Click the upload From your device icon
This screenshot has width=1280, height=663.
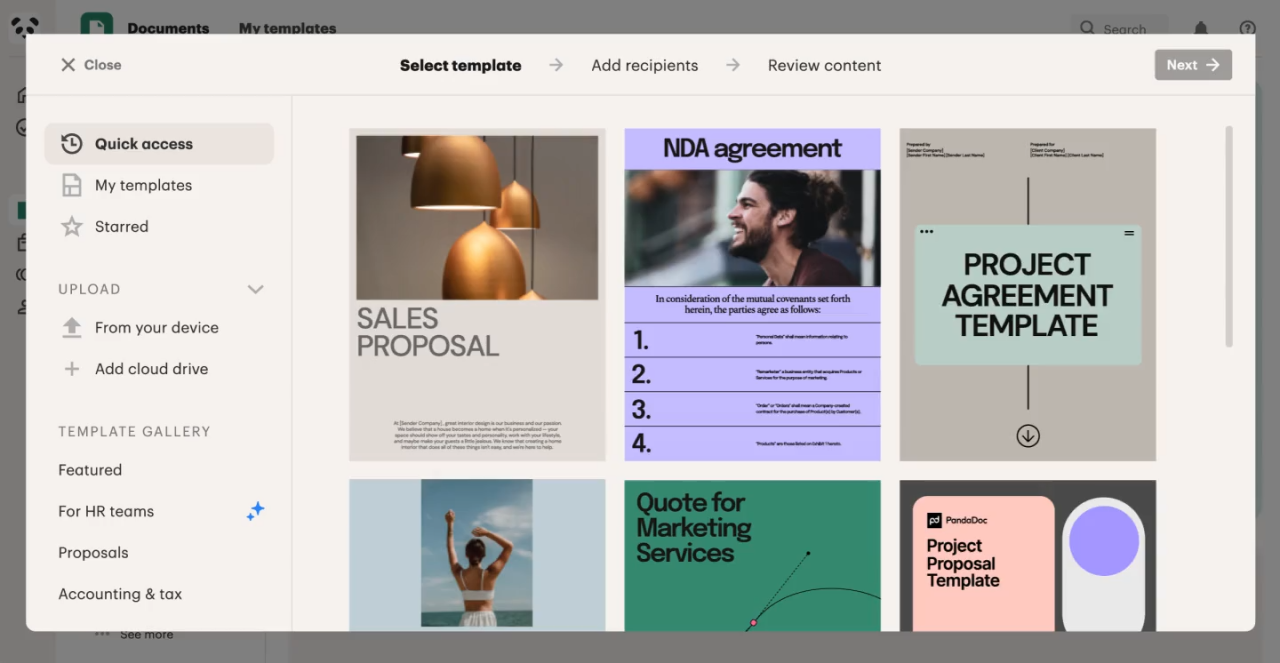pos(72,328)
